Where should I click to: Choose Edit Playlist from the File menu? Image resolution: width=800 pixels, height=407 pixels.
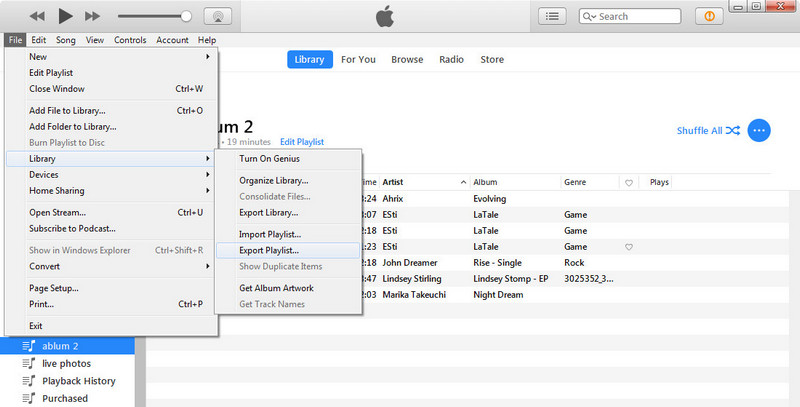coord(111,72)
